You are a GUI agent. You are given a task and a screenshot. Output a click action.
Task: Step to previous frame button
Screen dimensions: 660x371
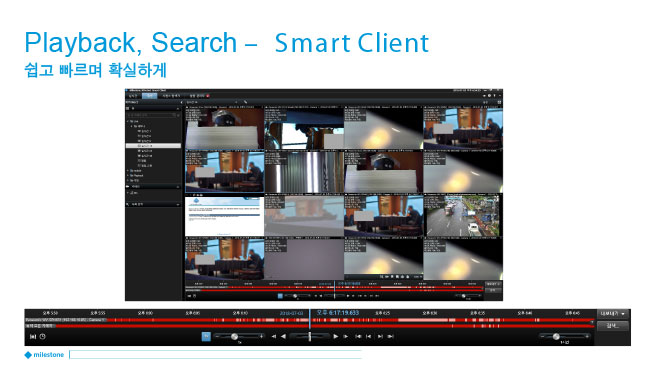[x=274, y=336]
